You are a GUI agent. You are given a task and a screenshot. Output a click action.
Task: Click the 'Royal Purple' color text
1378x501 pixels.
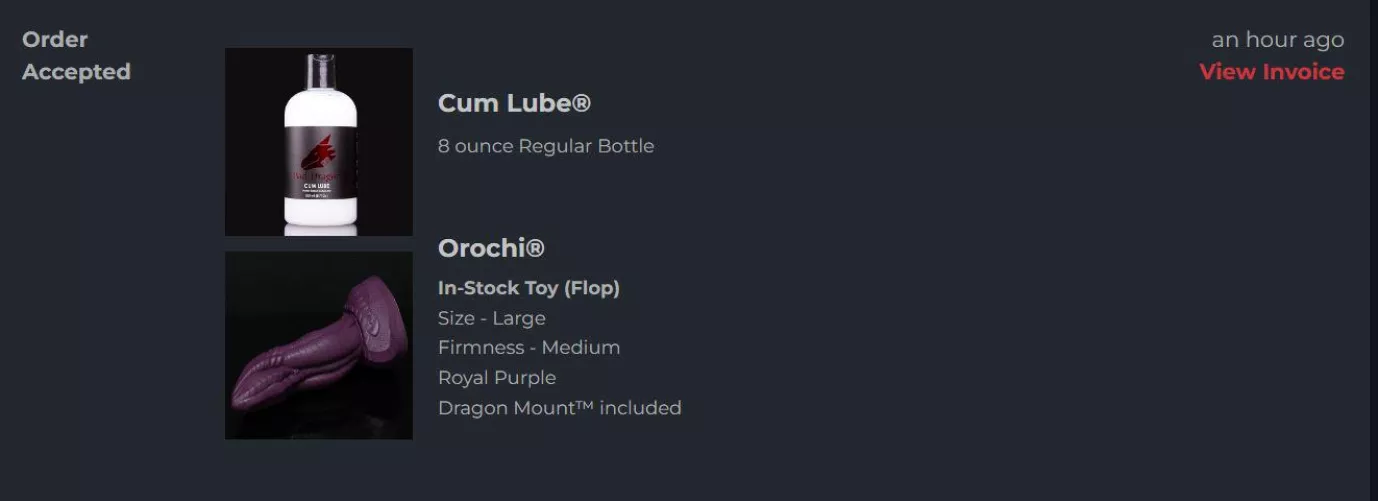497,377
